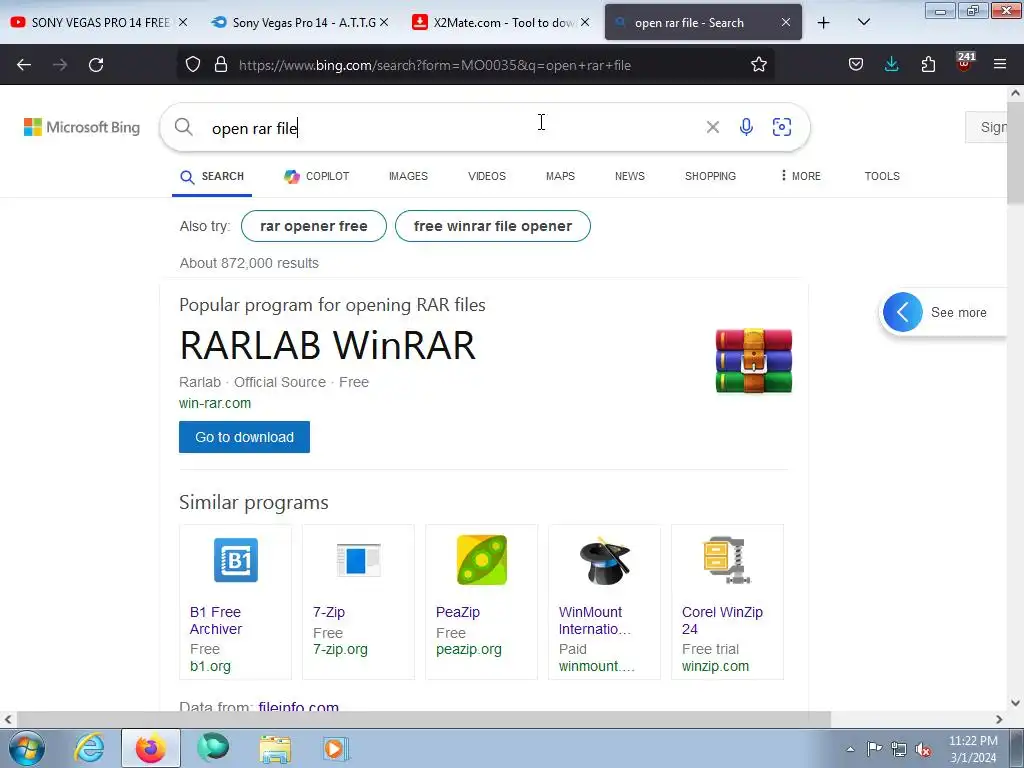Try the free winrar file opener suggestion
Image resolution: width=1024 pixels, height=768 pixels.
493,226
